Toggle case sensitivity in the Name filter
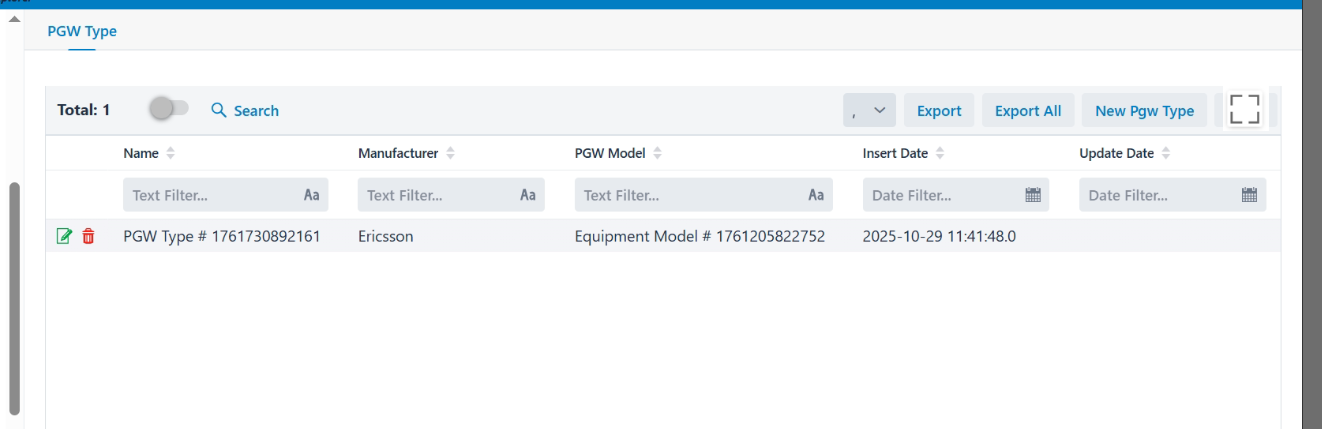 (x=311, y=195)
